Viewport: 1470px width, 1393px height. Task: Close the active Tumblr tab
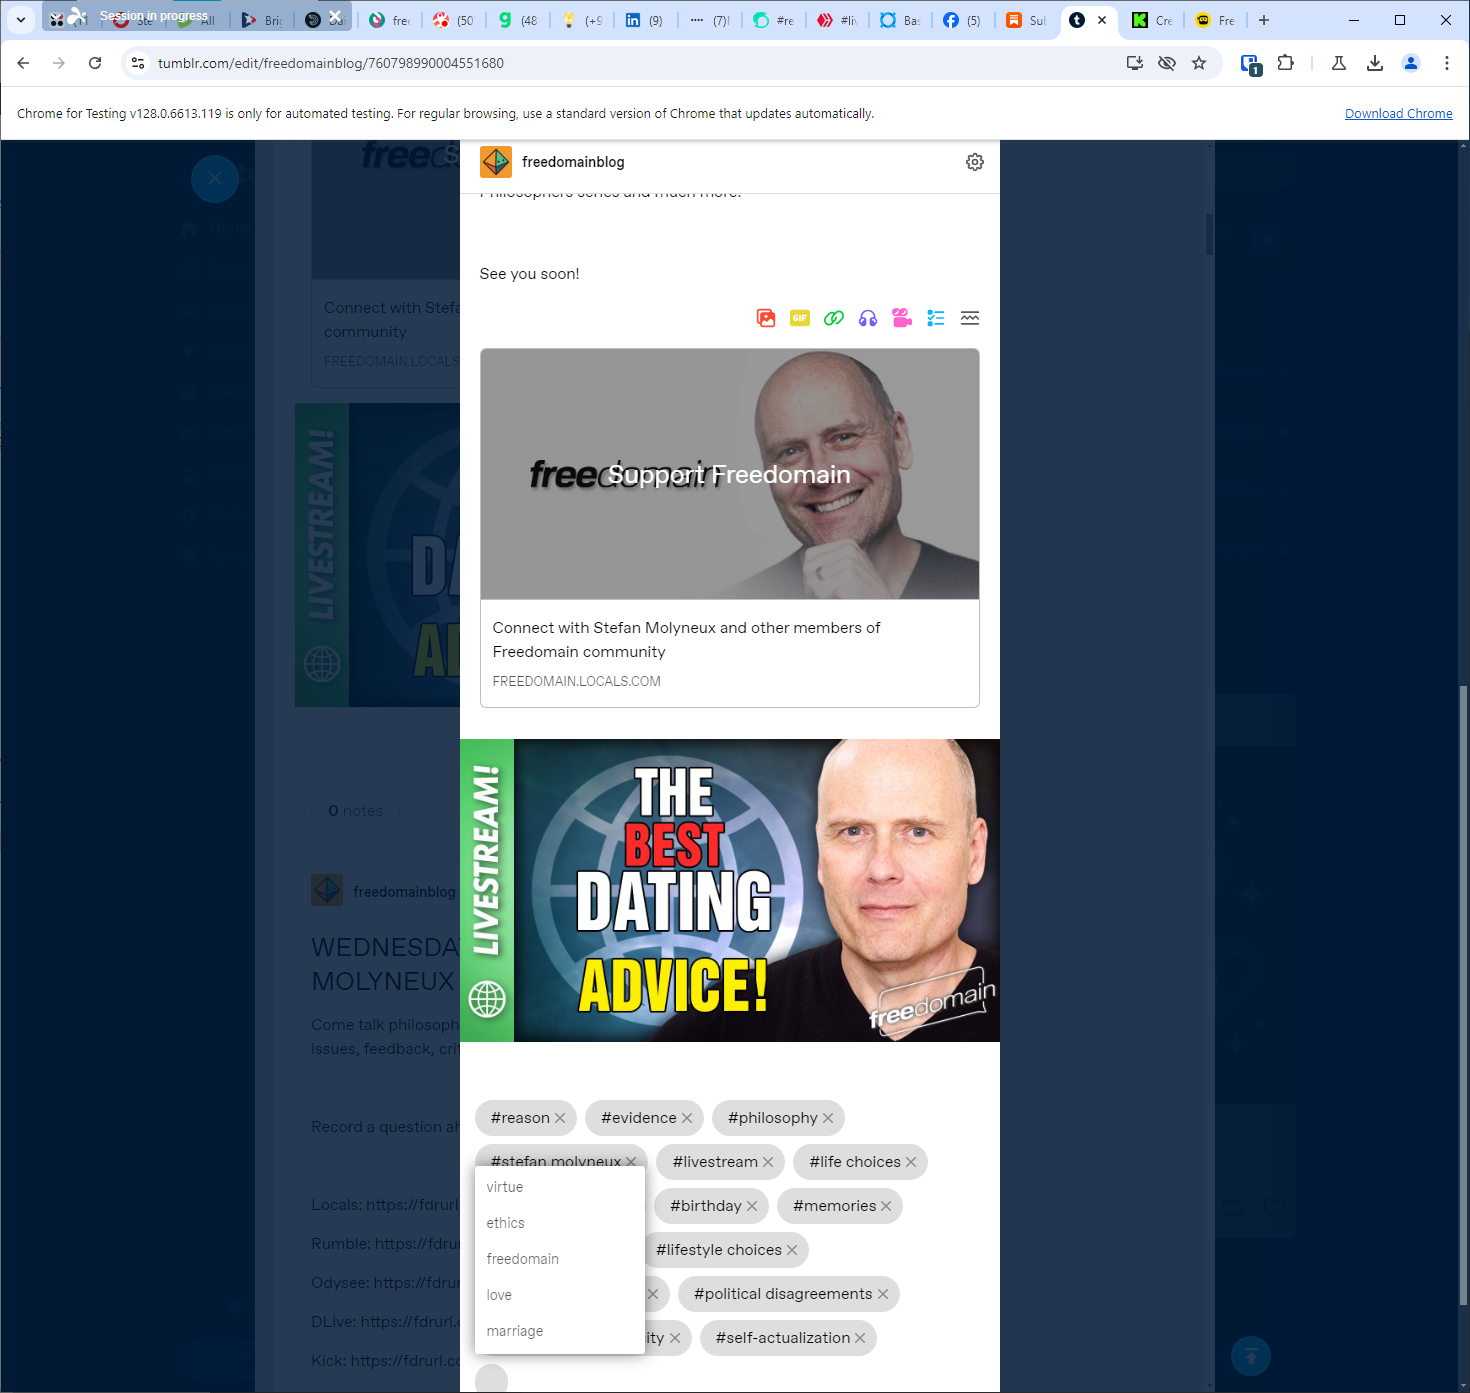pyautogui.click(x=1102, y=20)
